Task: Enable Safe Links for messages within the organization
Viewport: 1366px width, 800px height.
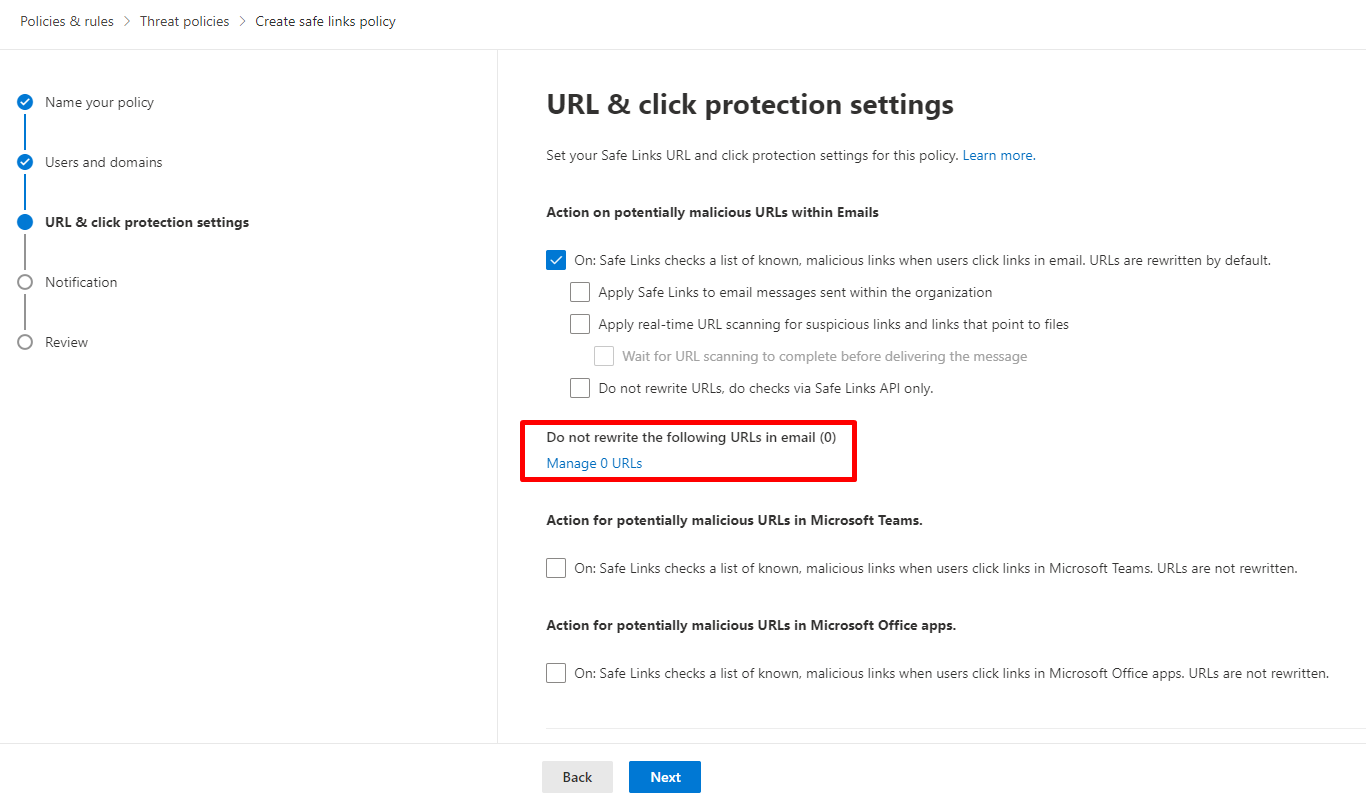Action: pyautogui.click(x=580, y=292)
